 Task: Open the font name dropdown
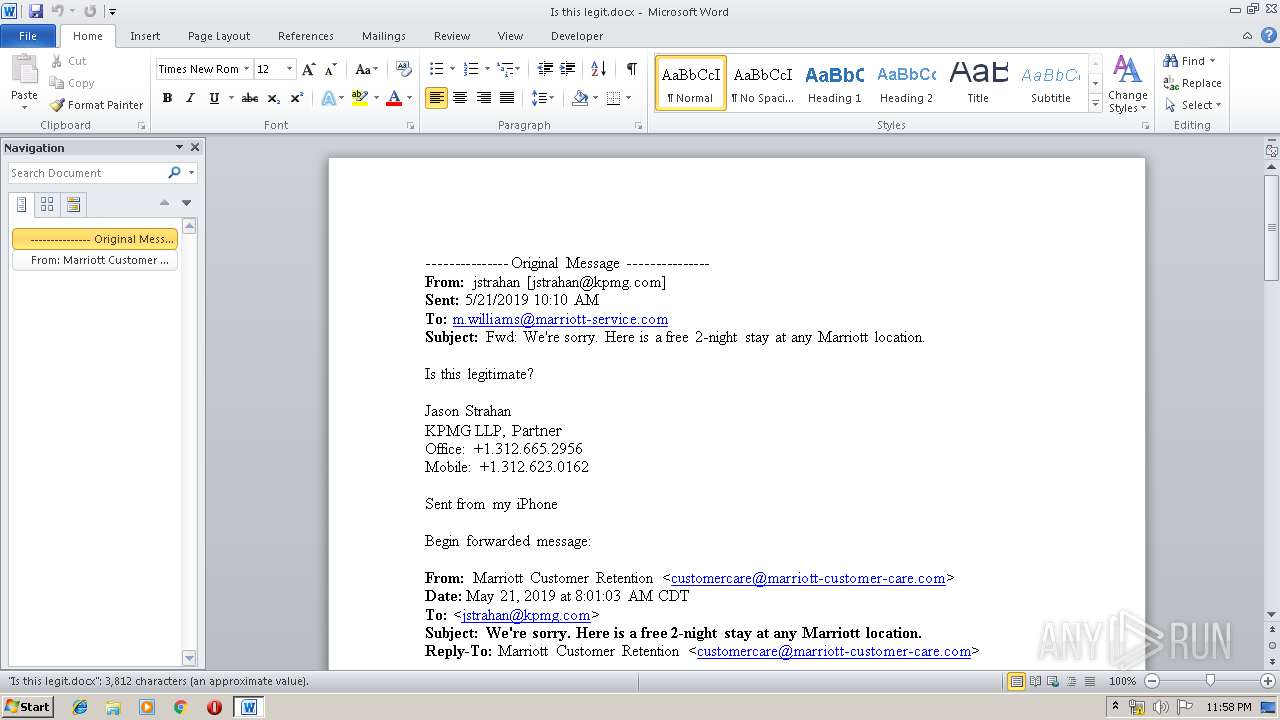[x=246, y=69]
